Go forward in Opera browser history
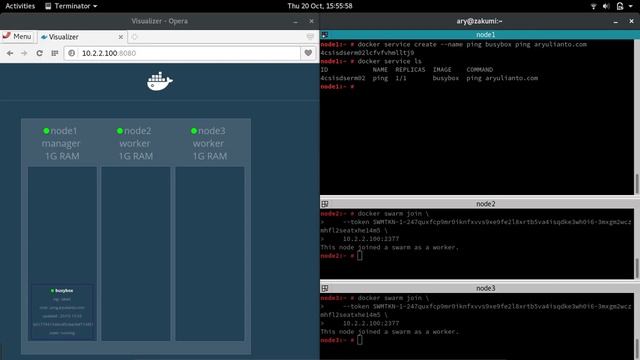This screenshot has width=640, height=360. click(24, 53)
